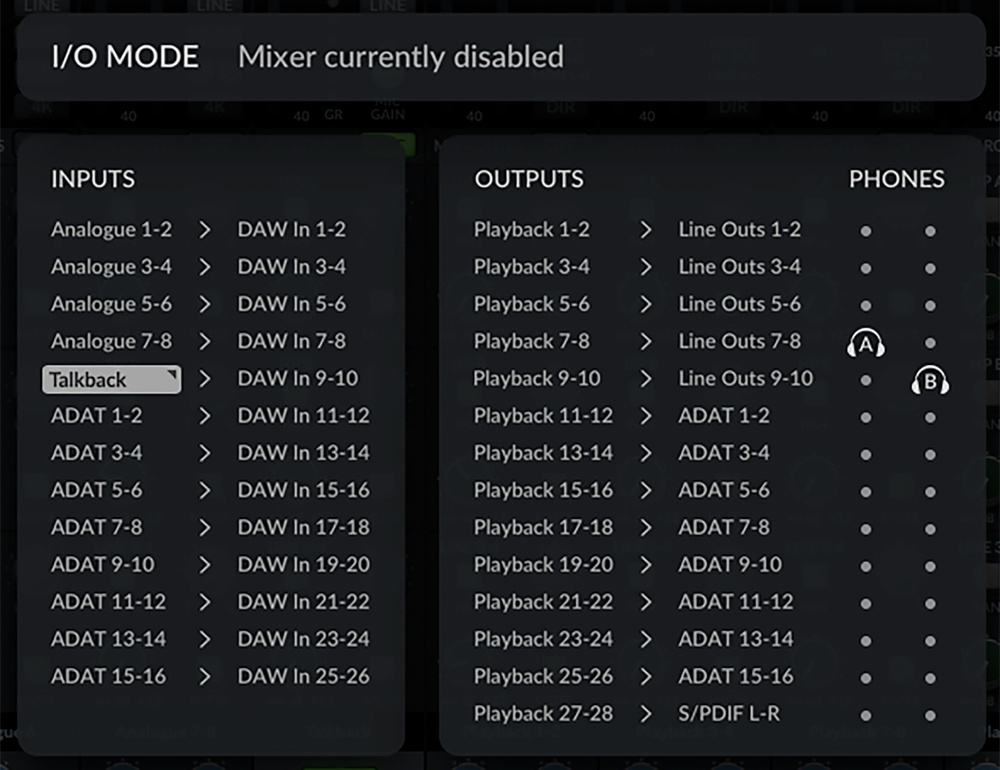Click arrow between Playback 1-2 and Line Outs 1-2
Screen dimensions: 1000x770
coord(646,230)
